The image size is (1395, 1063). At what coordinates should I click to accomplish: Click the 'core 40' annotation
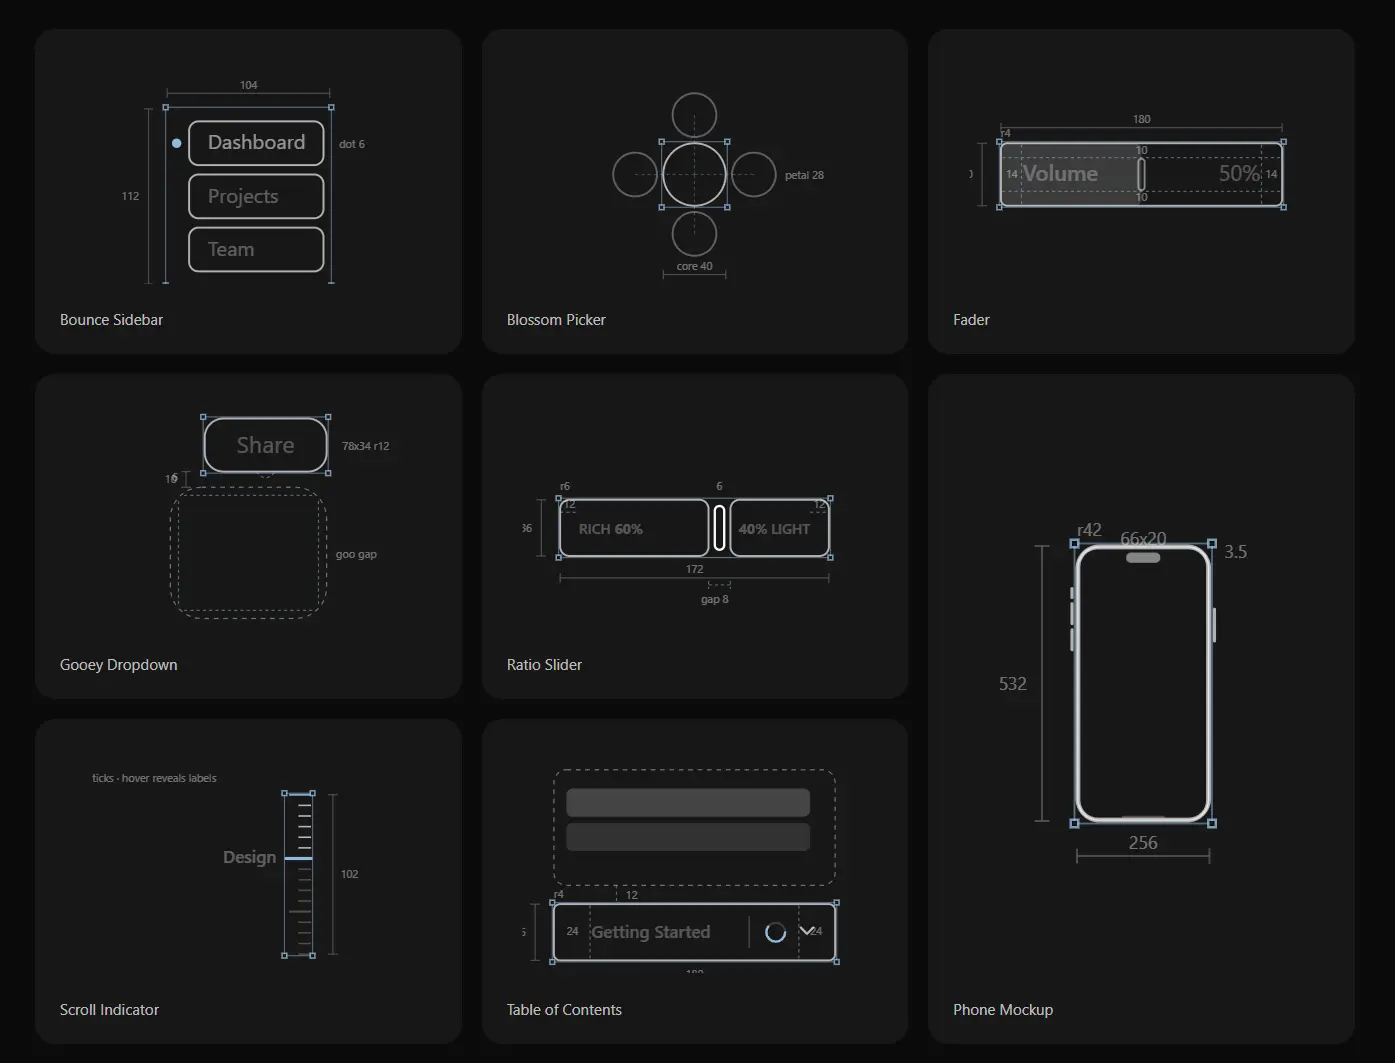pos(694,266)
